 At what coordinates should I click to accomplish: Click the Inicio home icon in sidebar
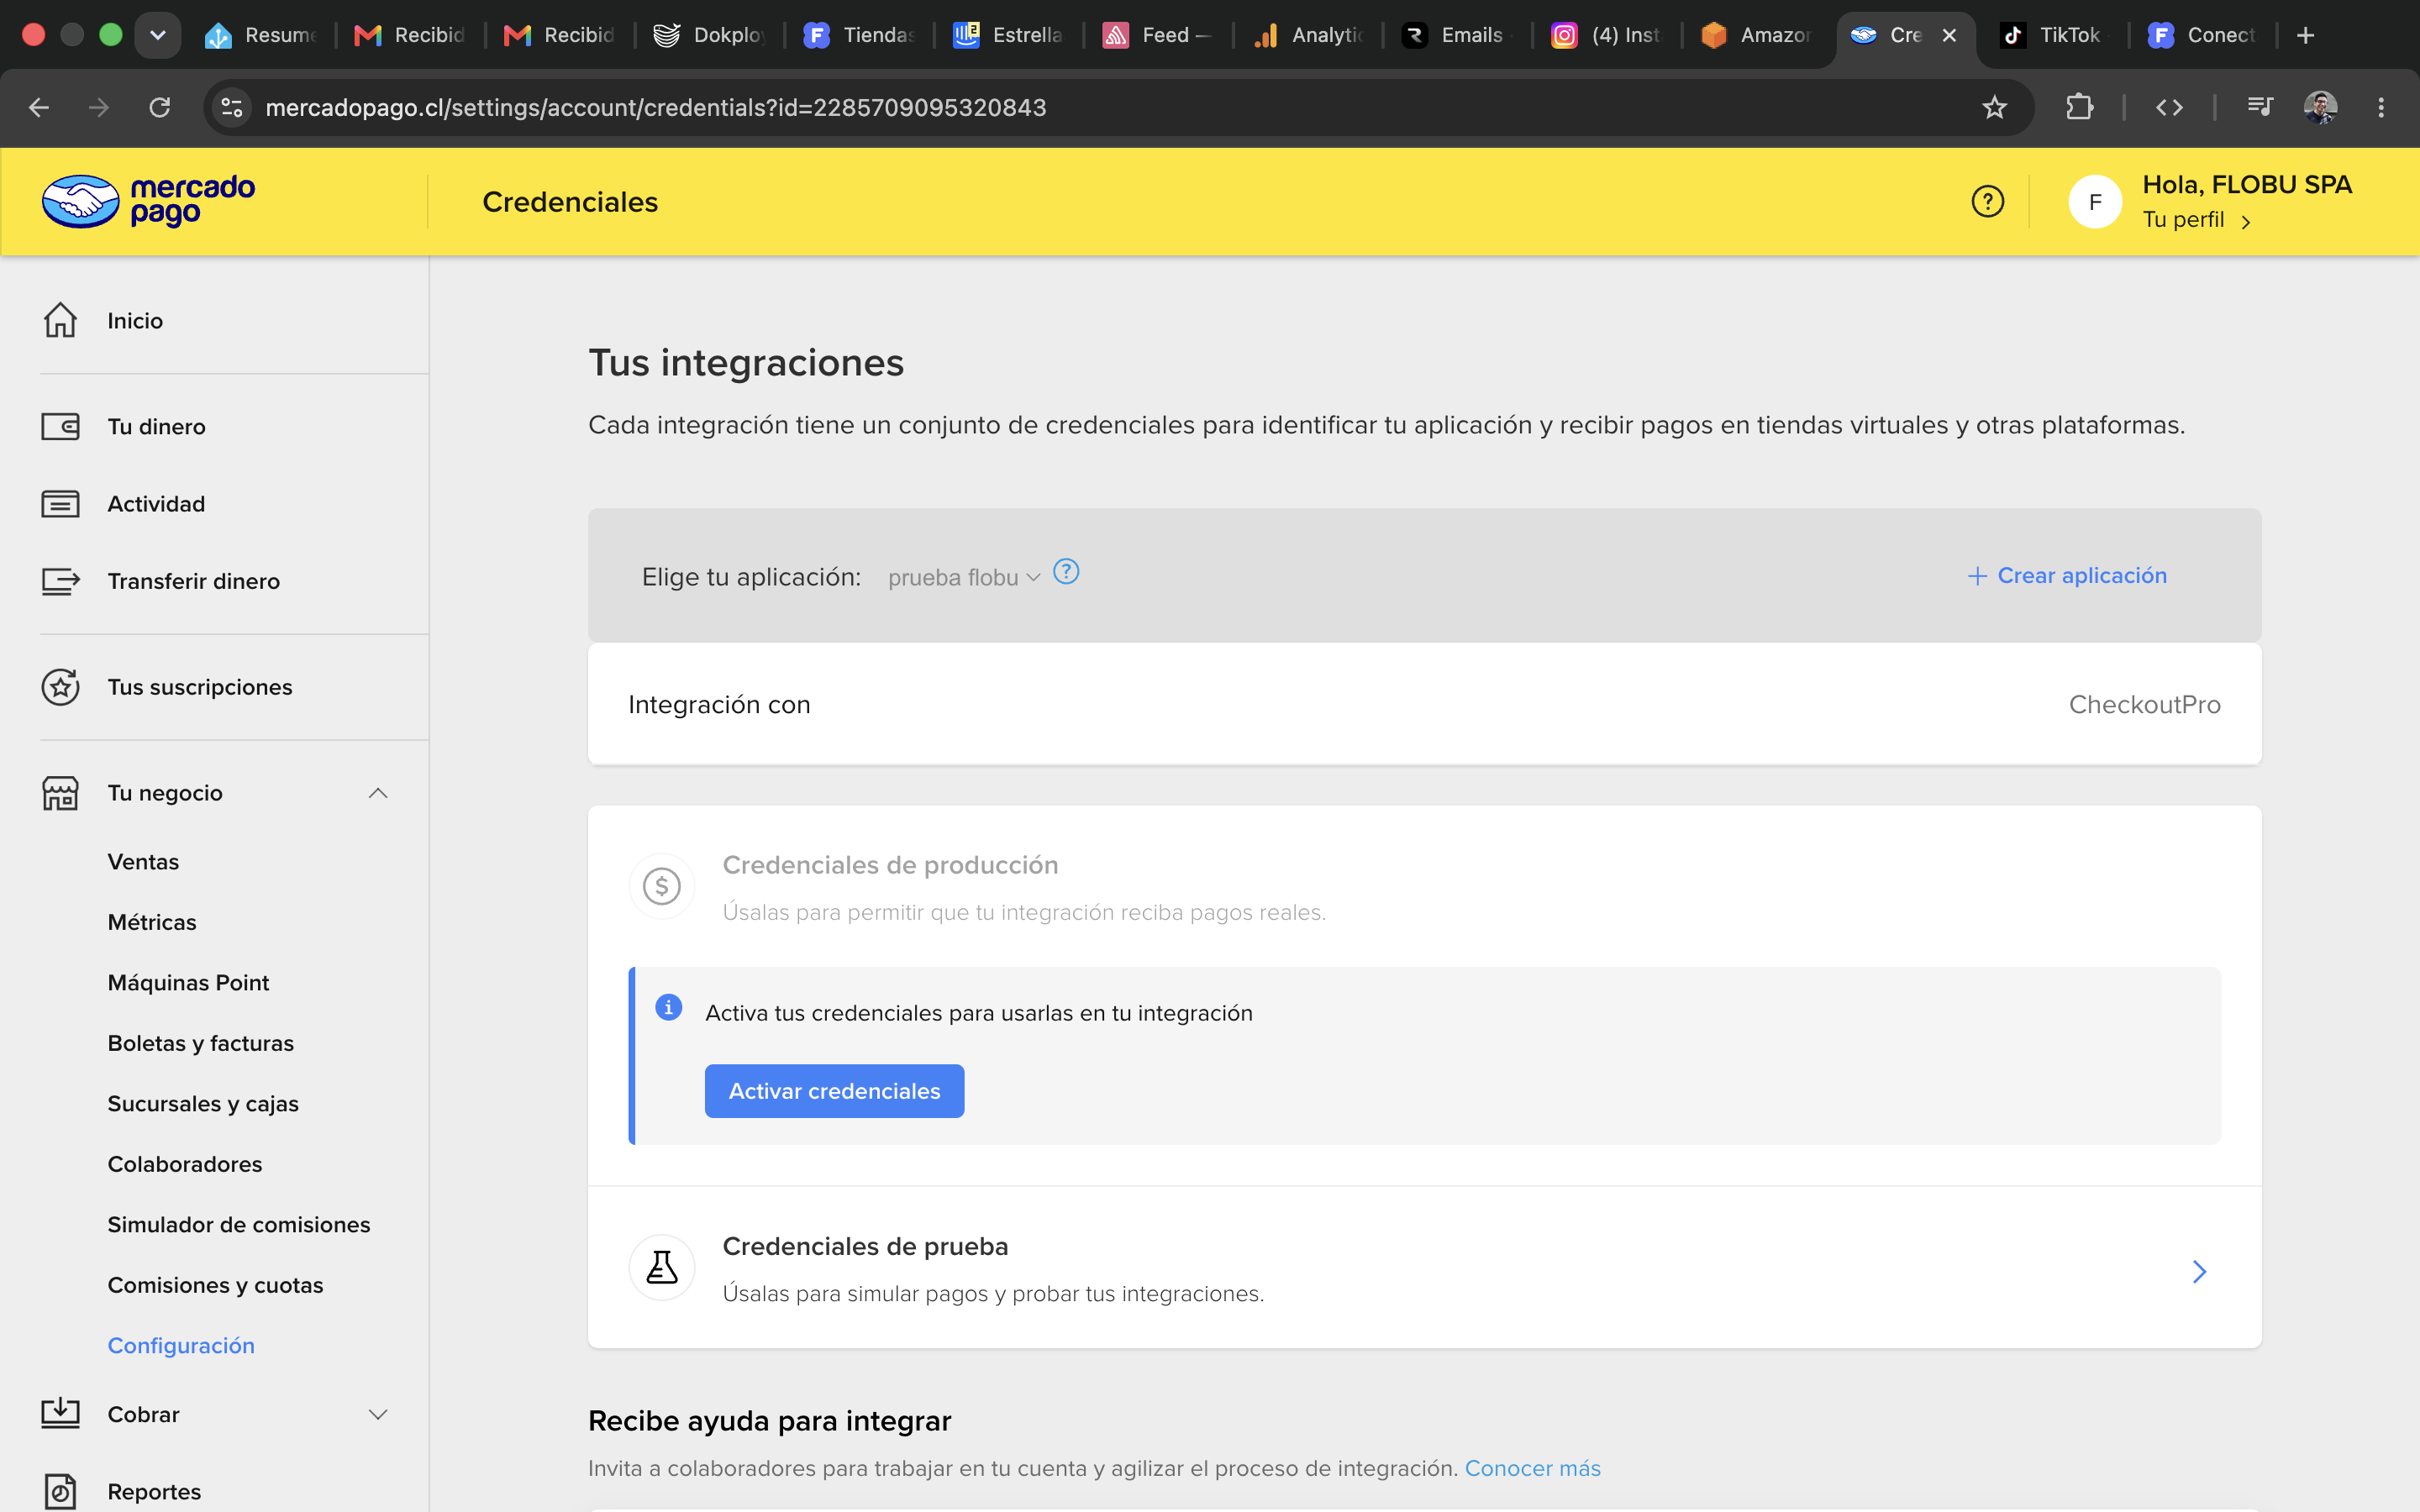pyautogui.click(x=60, y=320)
